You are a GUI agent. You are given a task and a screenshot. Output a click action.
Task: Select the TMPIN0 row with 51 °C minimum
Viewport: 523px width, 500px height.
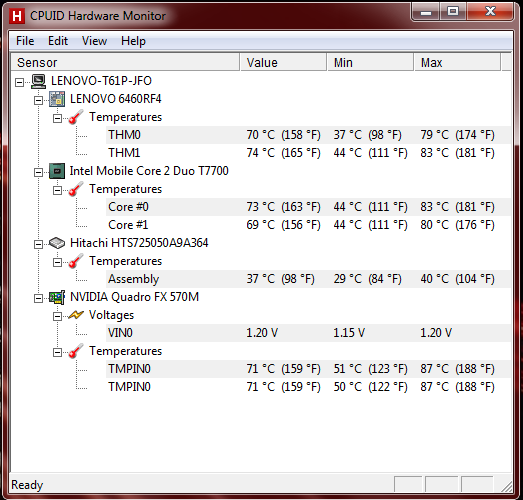(309, 369)
